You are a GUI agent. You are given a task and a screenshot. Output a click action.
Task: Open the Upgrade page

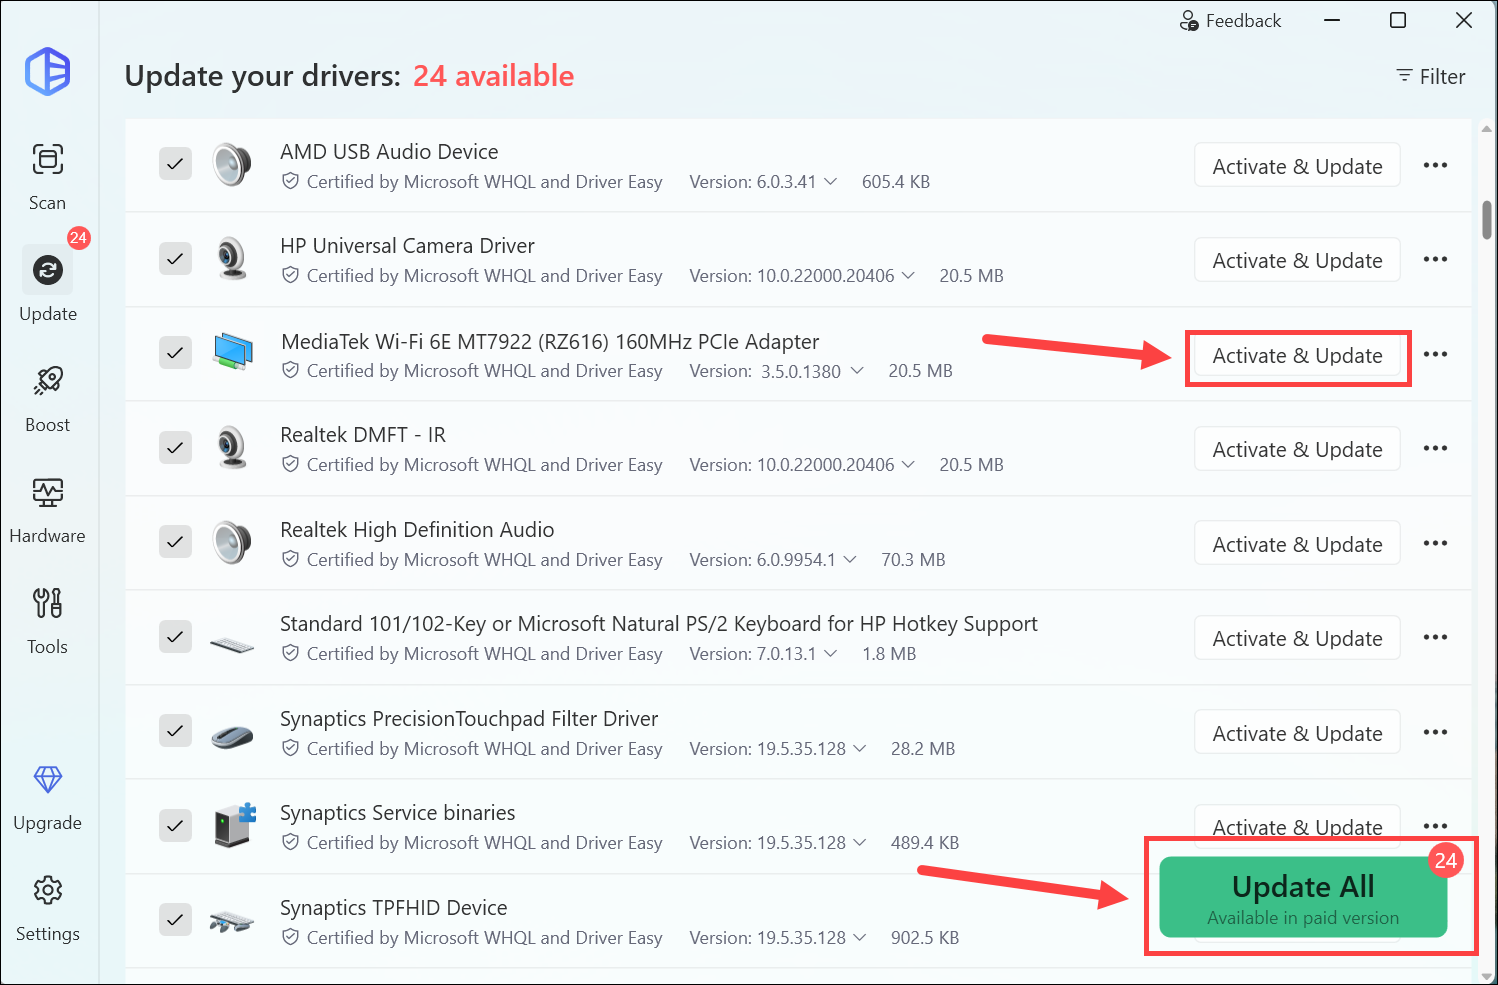point(47,797)
